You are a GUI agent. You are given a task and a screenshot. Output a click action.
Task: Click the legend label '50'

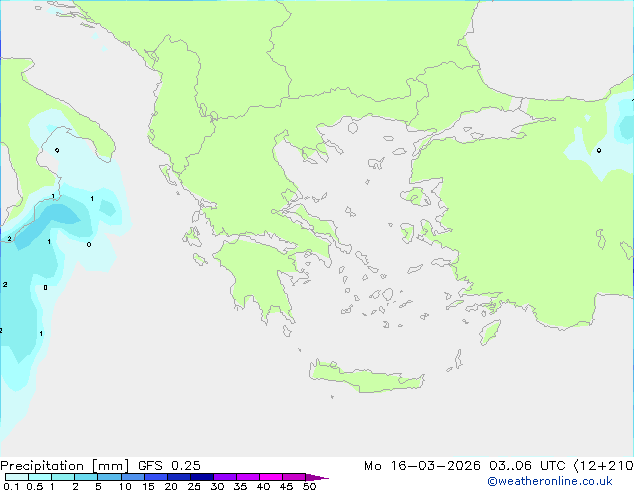pos(310,486)
